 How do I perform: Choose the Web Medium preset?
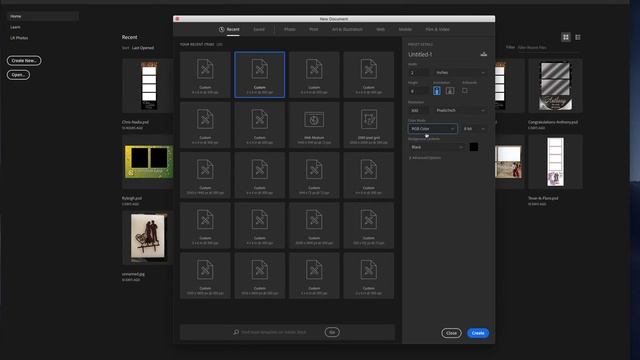(314, 125)
